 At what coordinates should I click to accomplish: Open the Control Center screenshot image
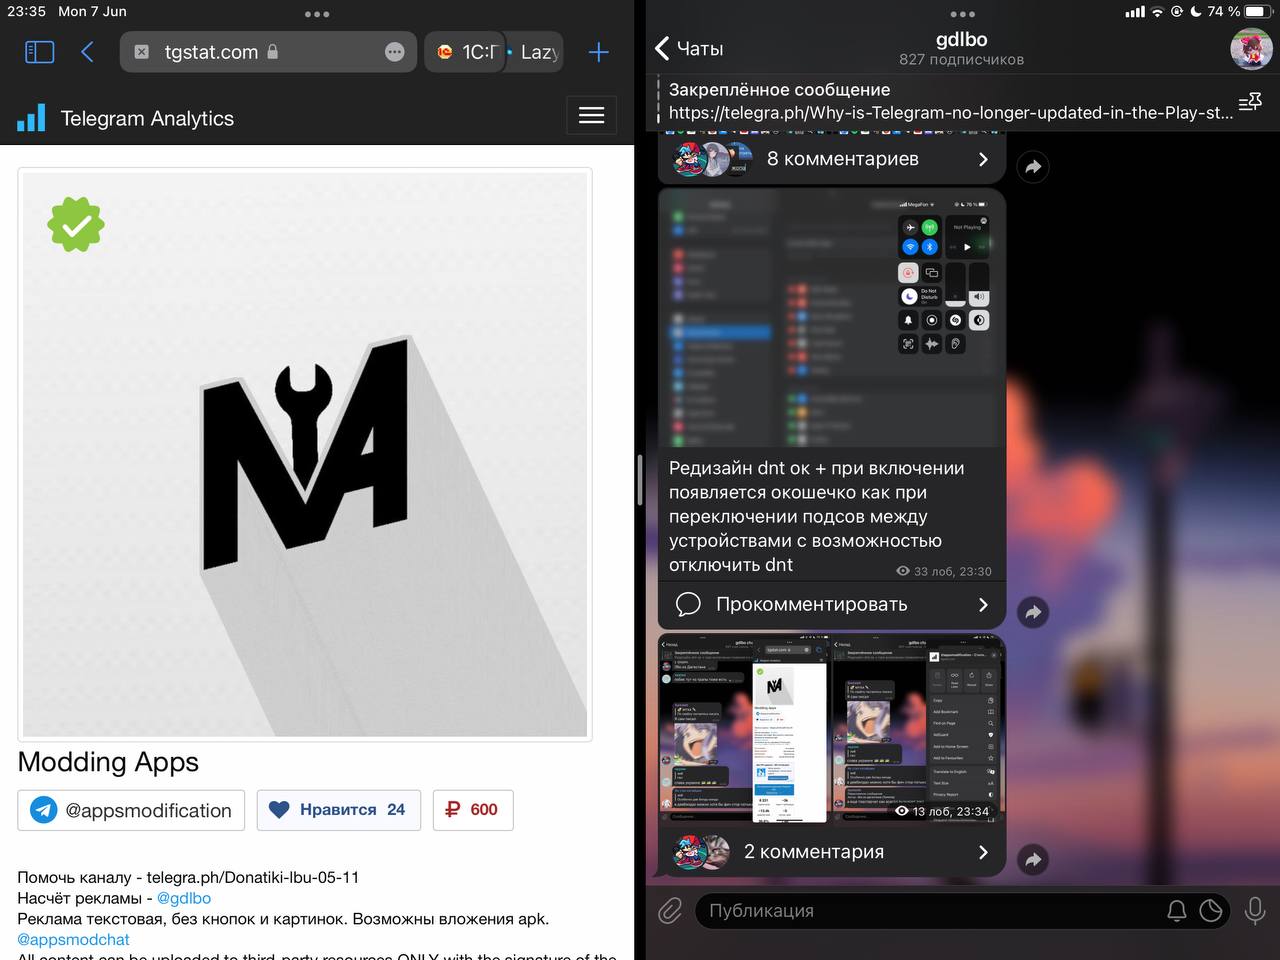pyautogui.click(x=832, y=318)
